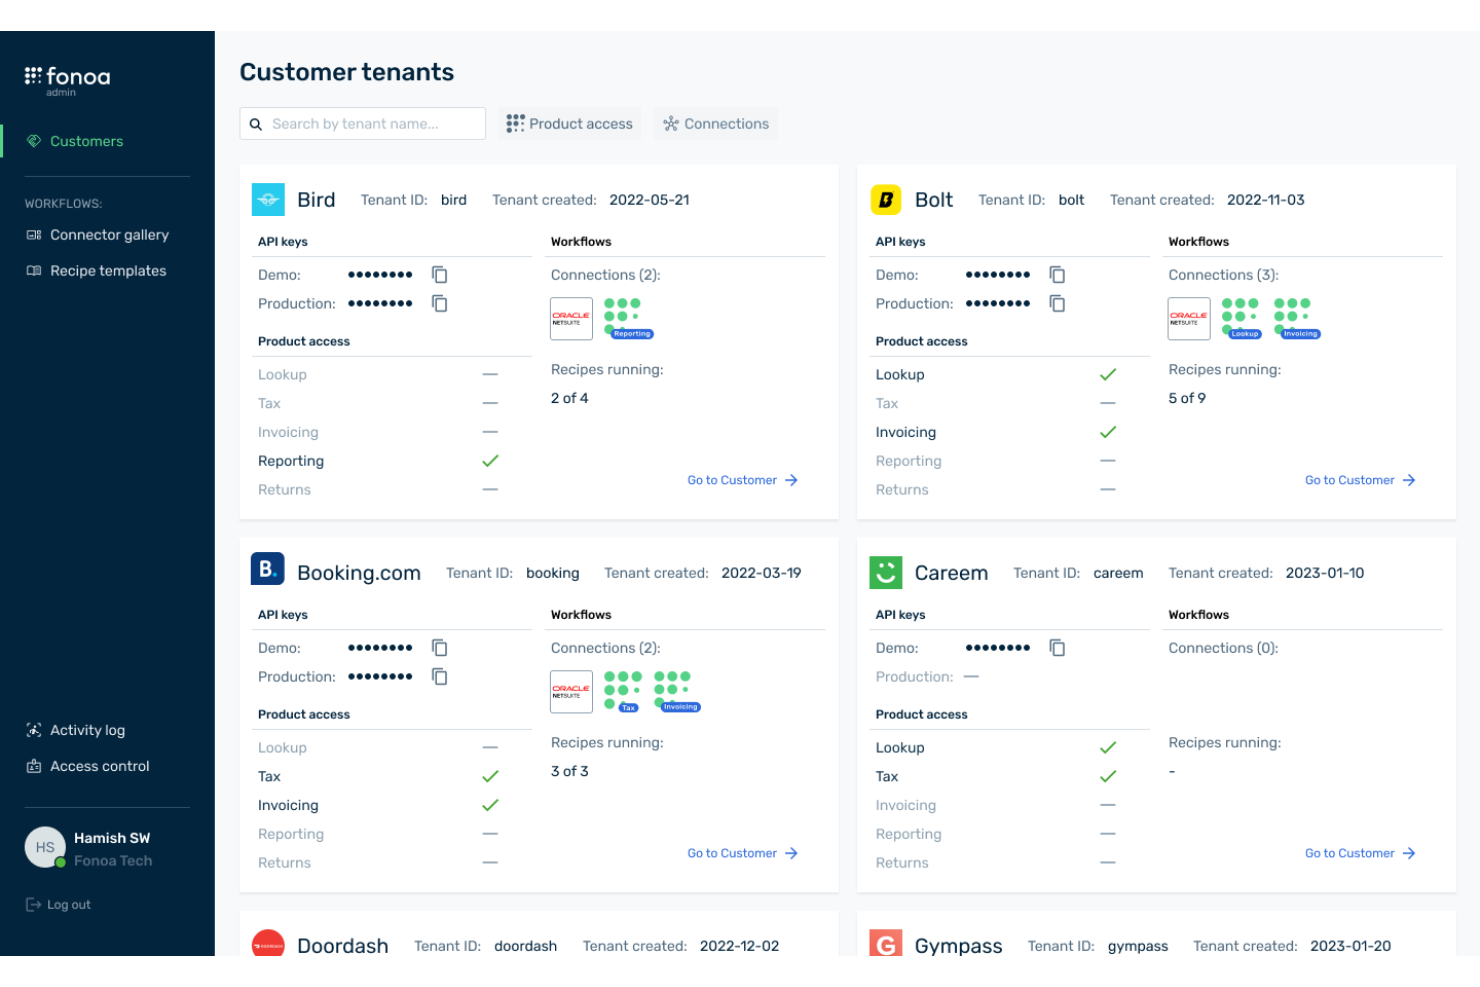This screenshot has height=987, width=1480.
Task: Filter tenants by Connections
Action: pos(716,124)
